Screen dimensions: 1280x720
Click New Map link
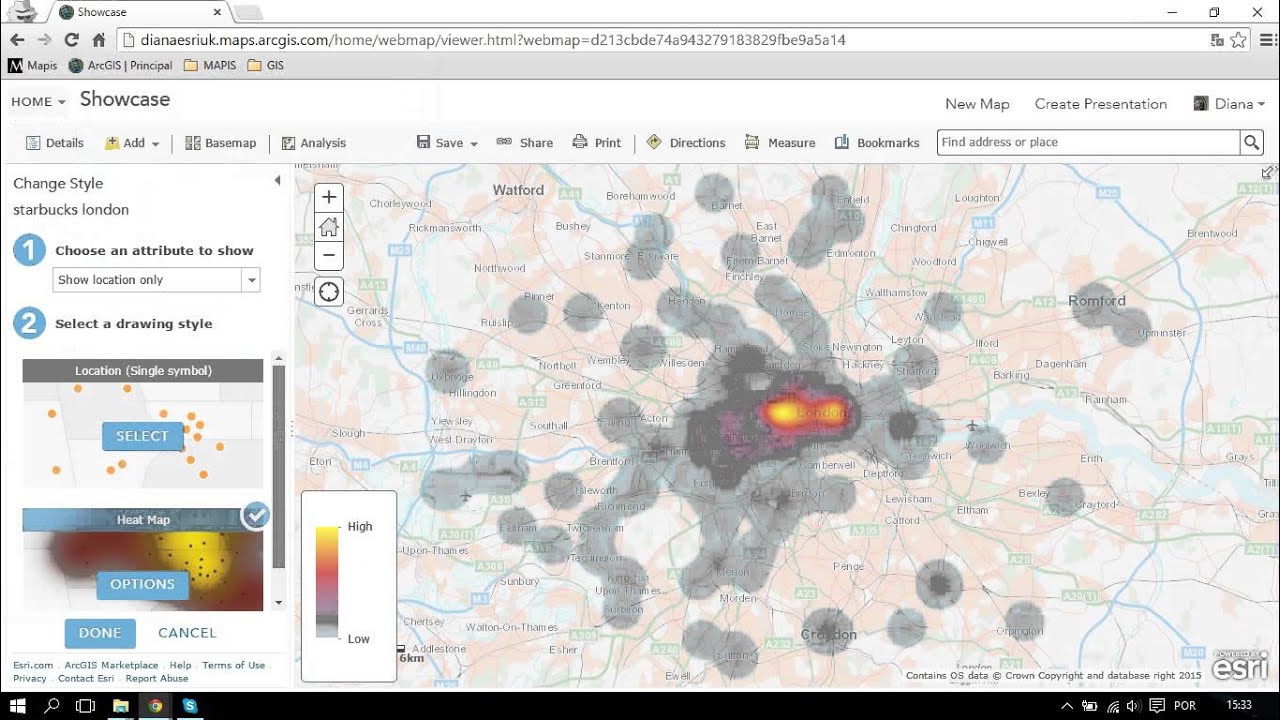(977, 104)
